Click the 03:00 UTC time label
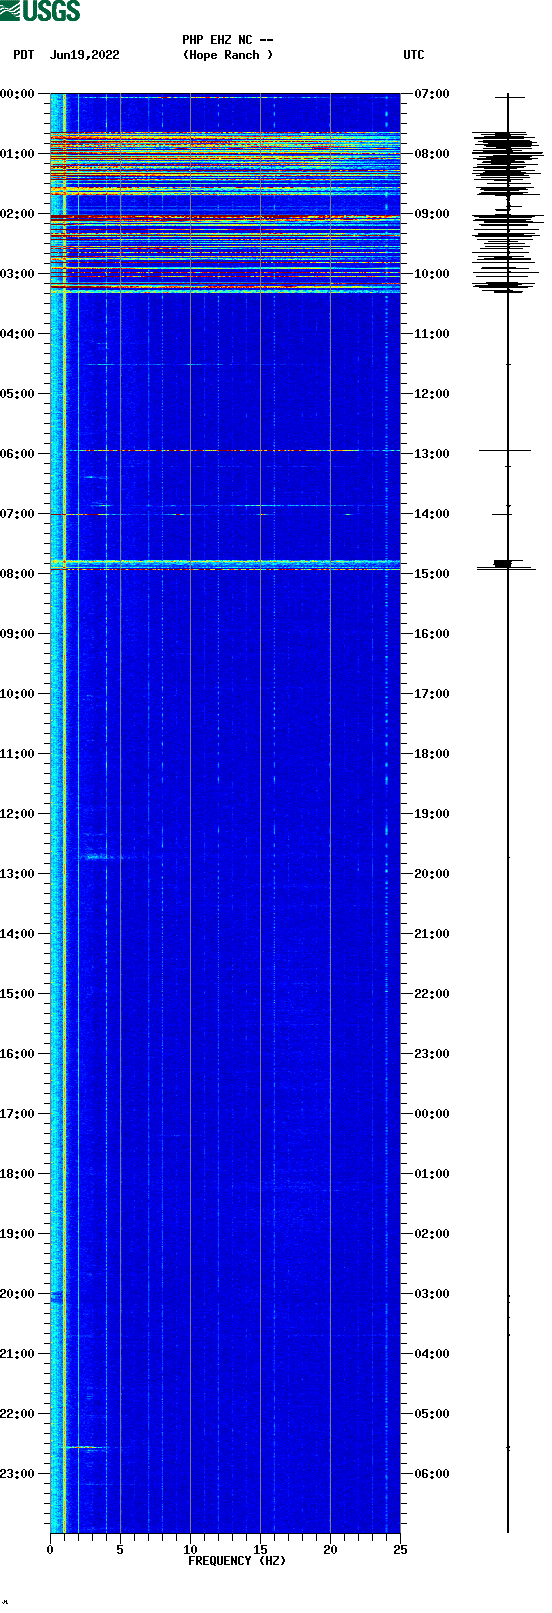The width and height of the screenshot is (552, 1613). pyautogui.click(x=432, y=1294)
